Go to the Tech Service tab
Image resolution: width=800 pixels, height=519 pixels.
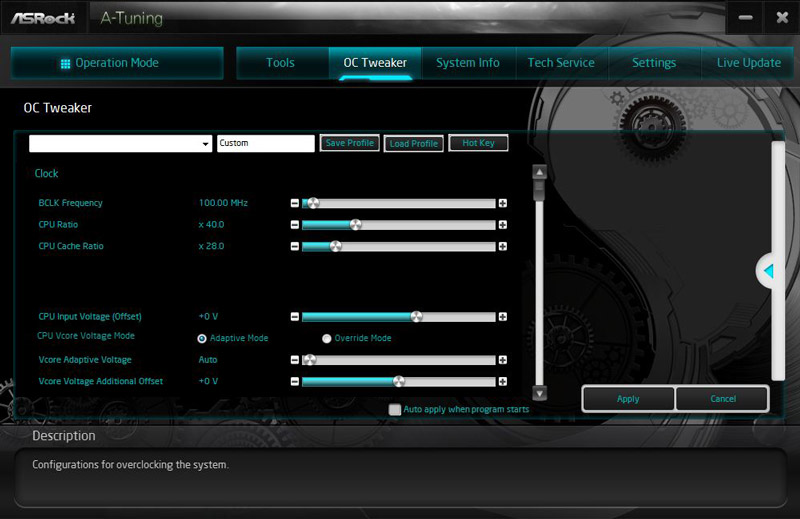click(561, 63)
